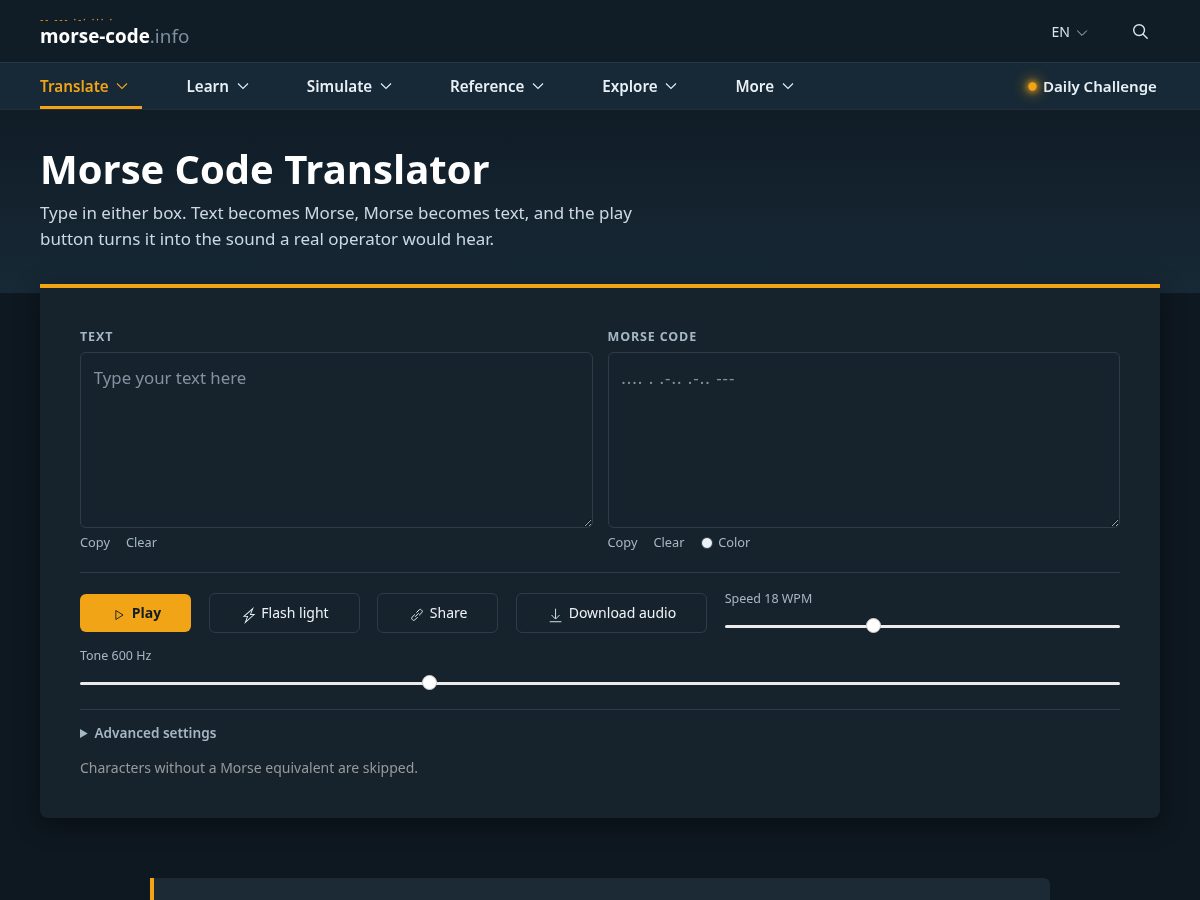Click the chain link share icon
The height and width of the screenshot is (900, 1200).
click(417, 614)
